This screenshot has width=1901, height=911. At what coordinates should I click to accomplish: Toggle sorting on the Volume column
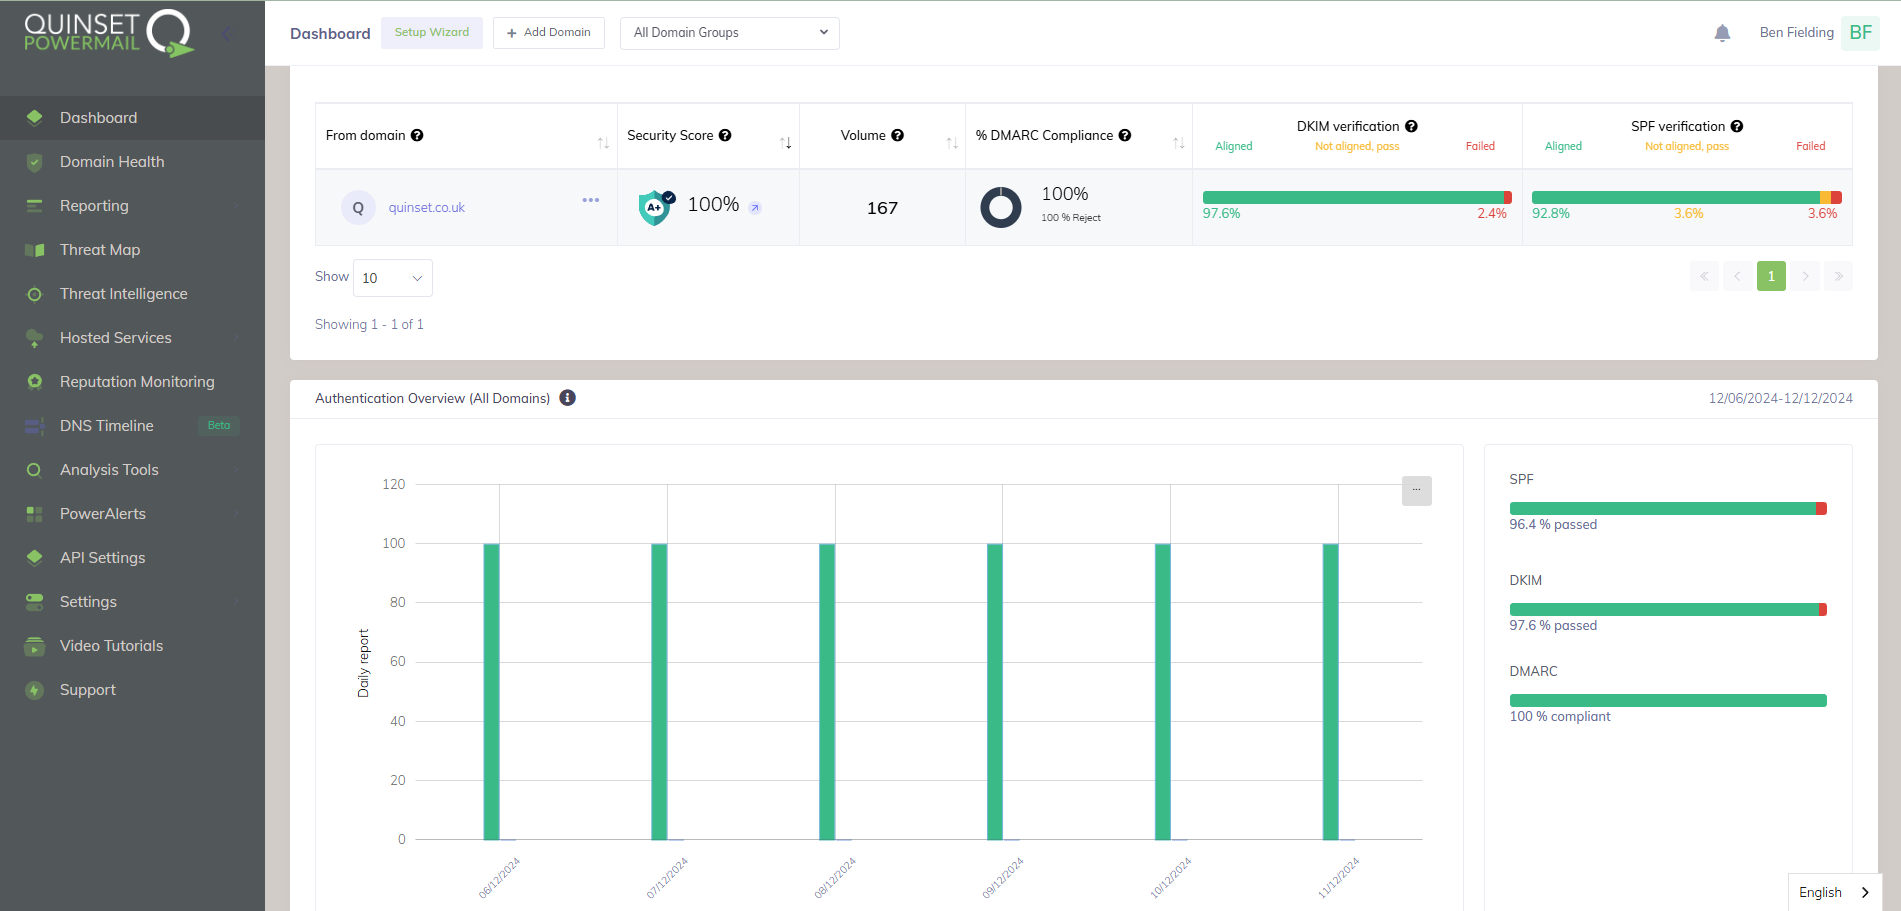pos(952,143)
